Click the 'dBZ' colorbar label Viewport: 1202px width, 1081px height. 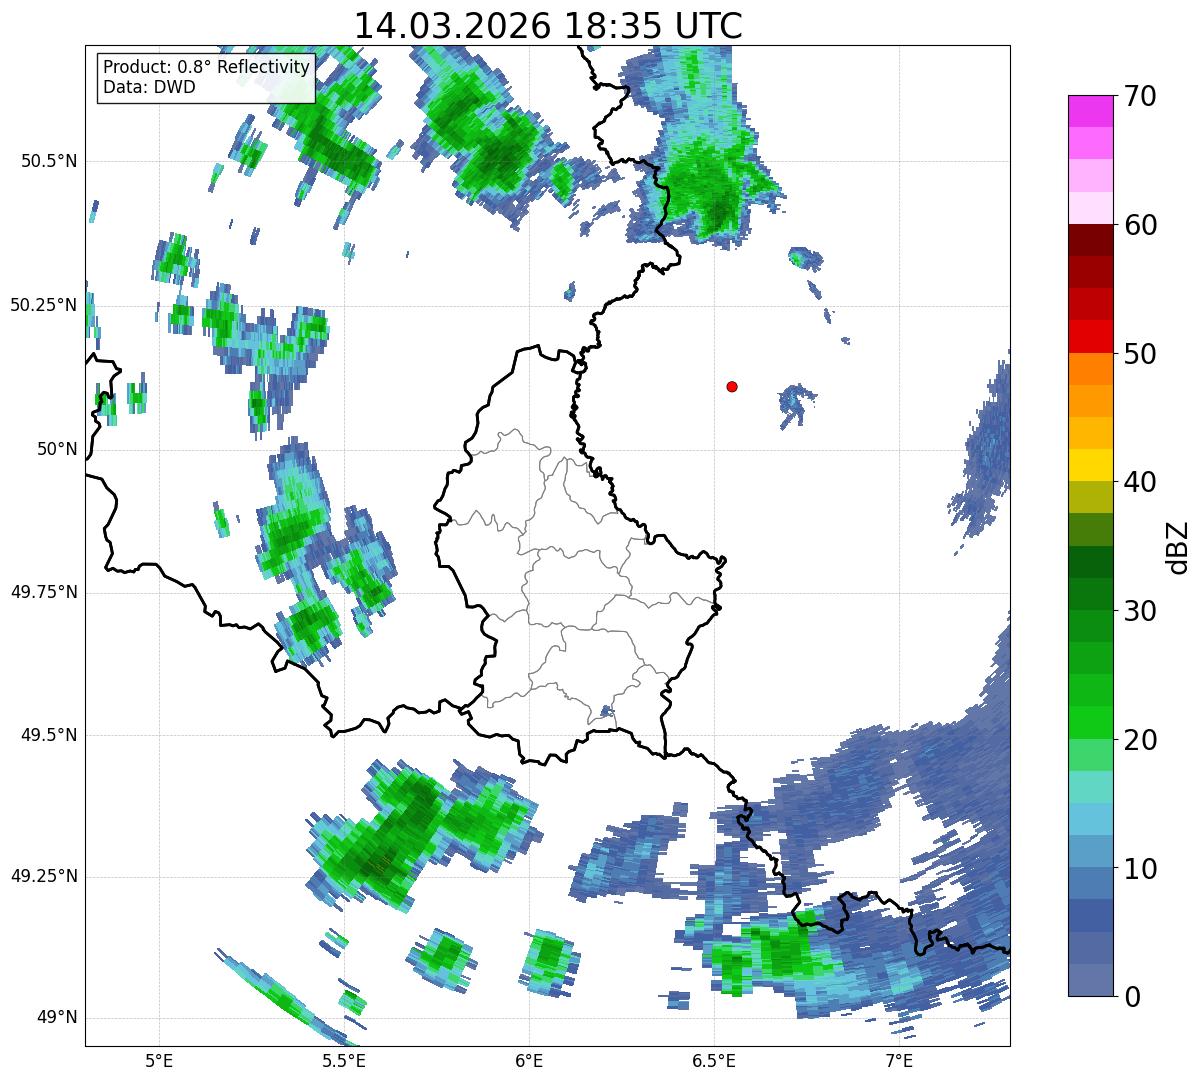point(1178,546)
